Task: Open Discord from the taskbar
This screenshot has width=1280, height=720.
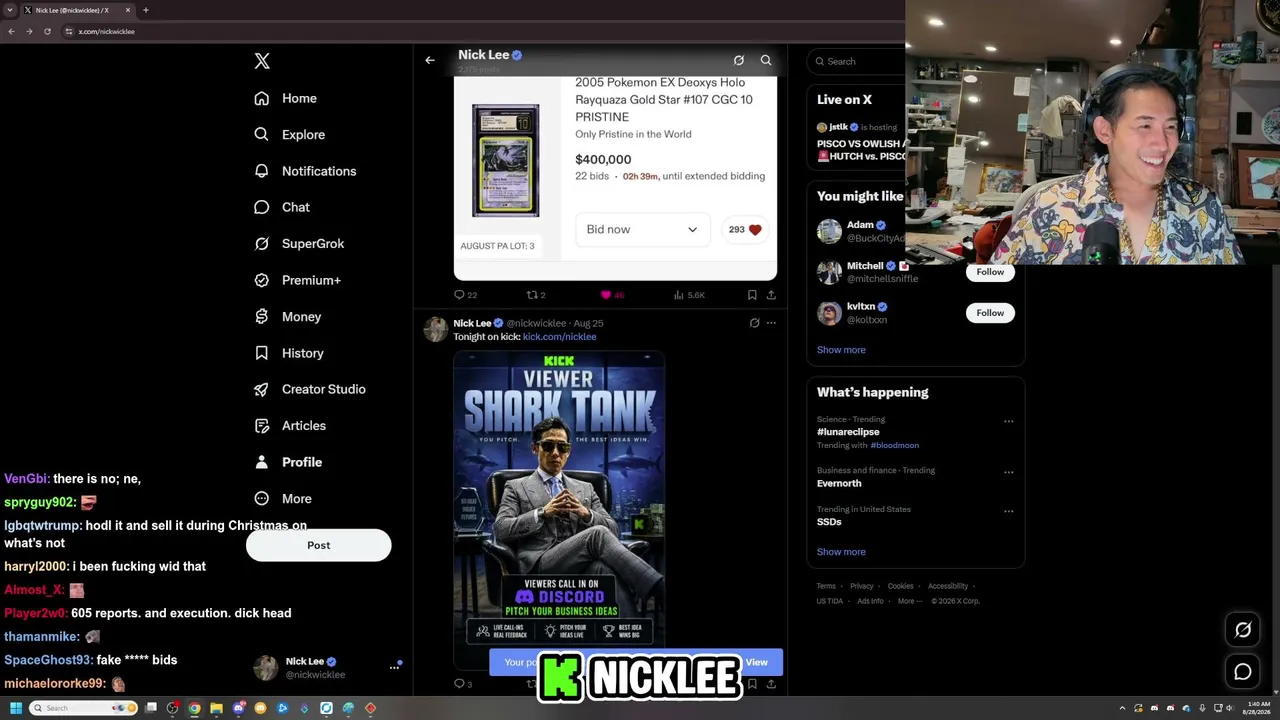Action: 238,708
